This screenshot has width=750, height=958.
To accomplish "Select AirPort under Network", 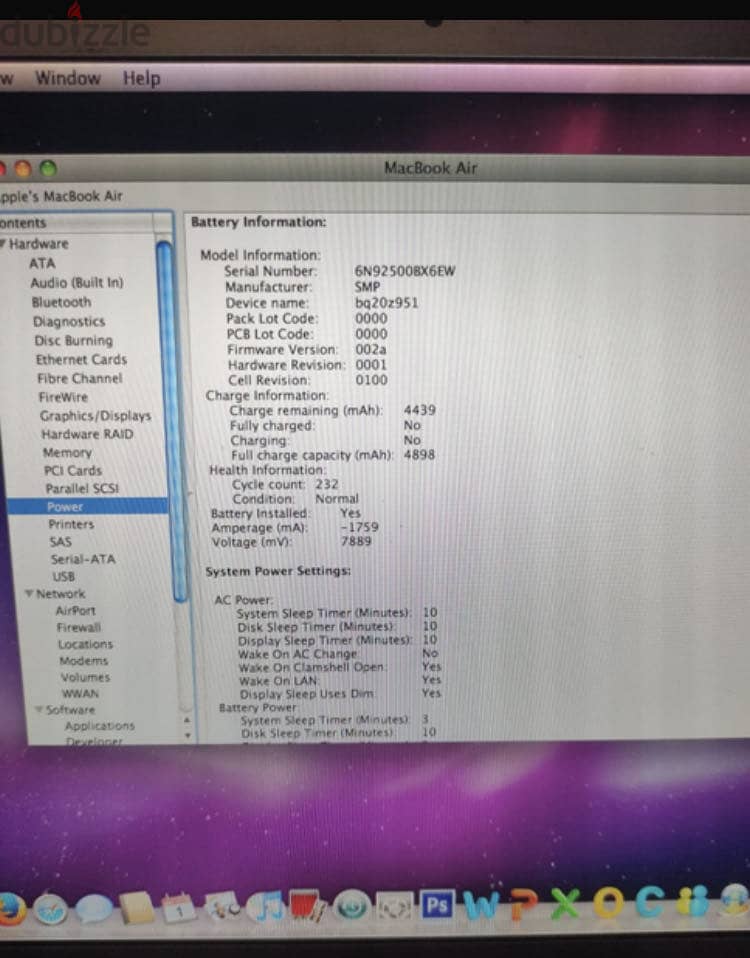I will point(75,610).
